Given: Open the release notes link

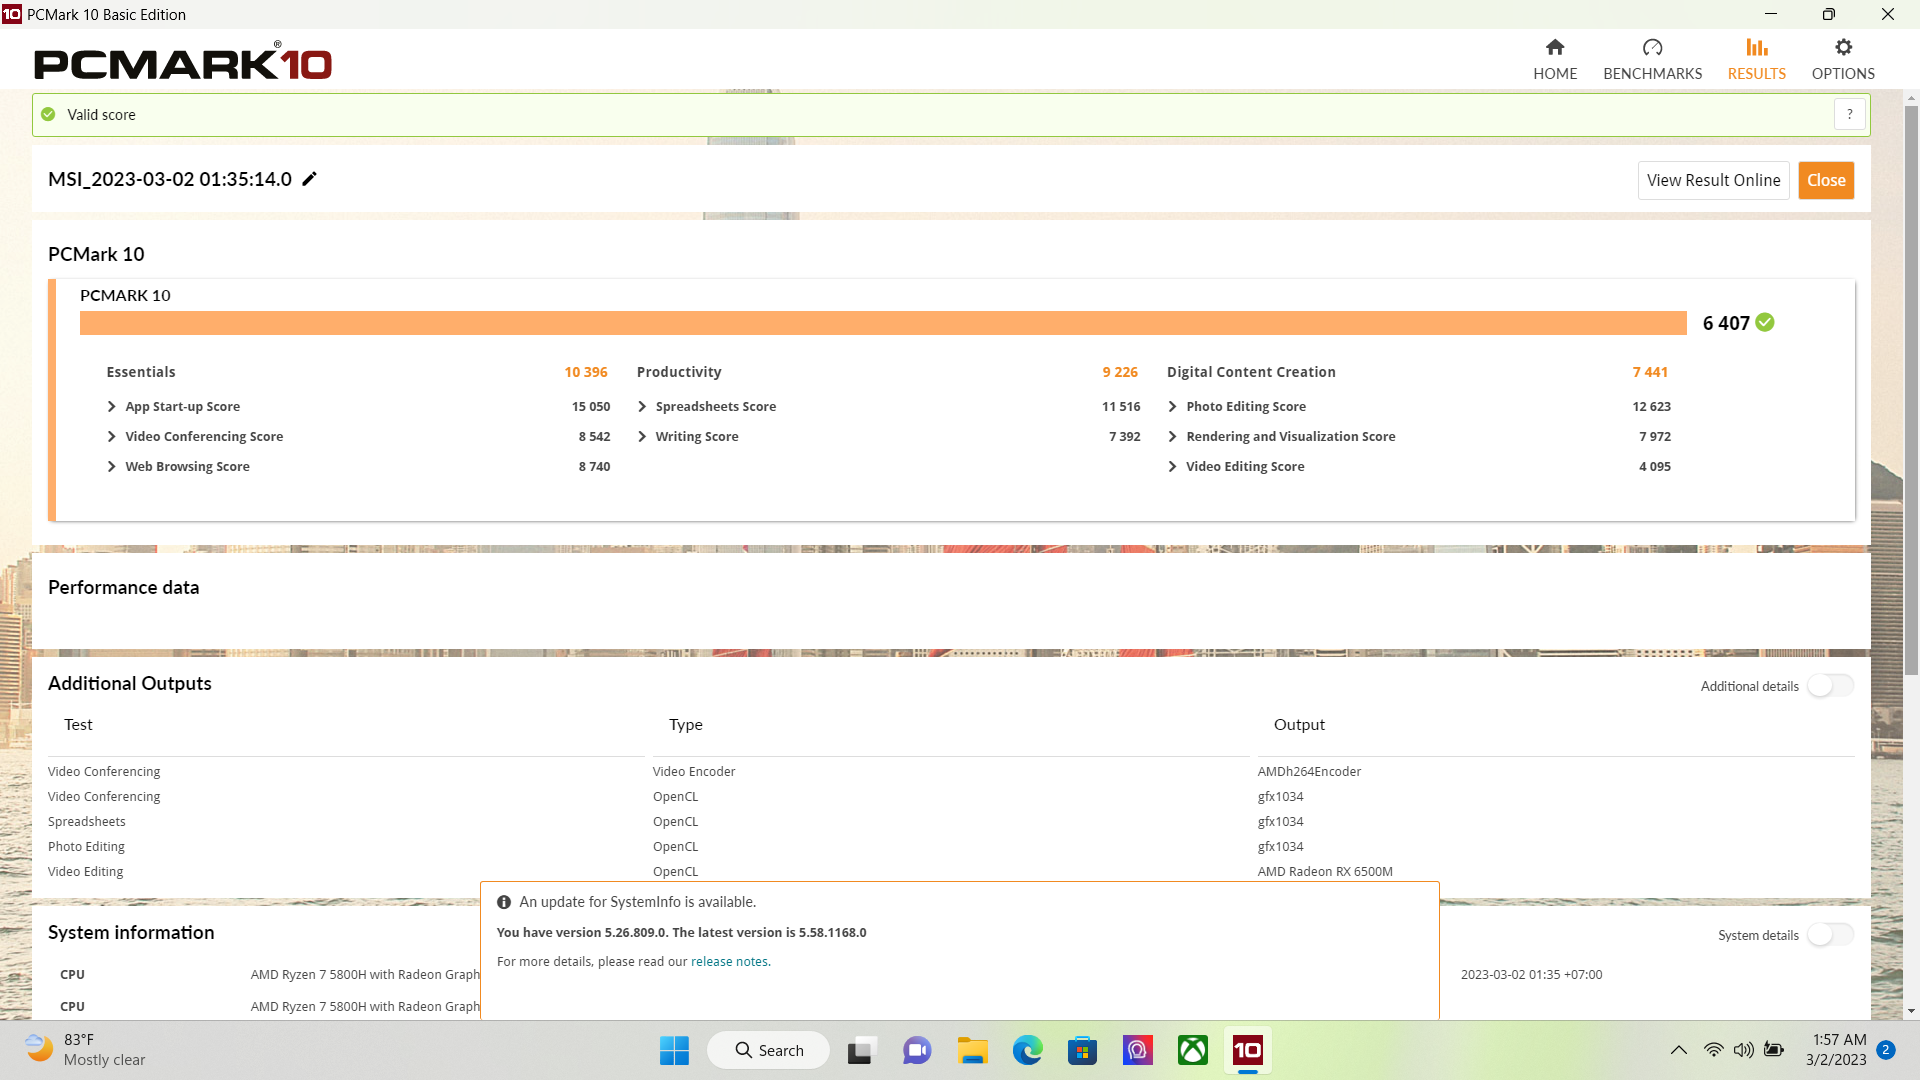Looking at the screenshot, I should [x=729, y=962].
